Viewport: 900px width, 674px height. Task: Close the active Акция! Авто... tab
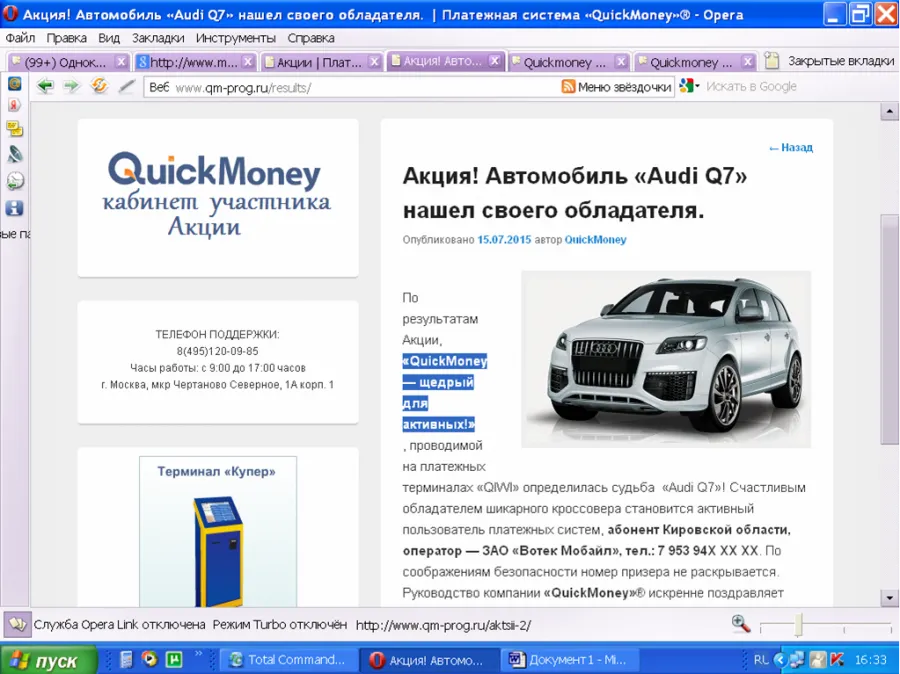[x=495, y=60]
